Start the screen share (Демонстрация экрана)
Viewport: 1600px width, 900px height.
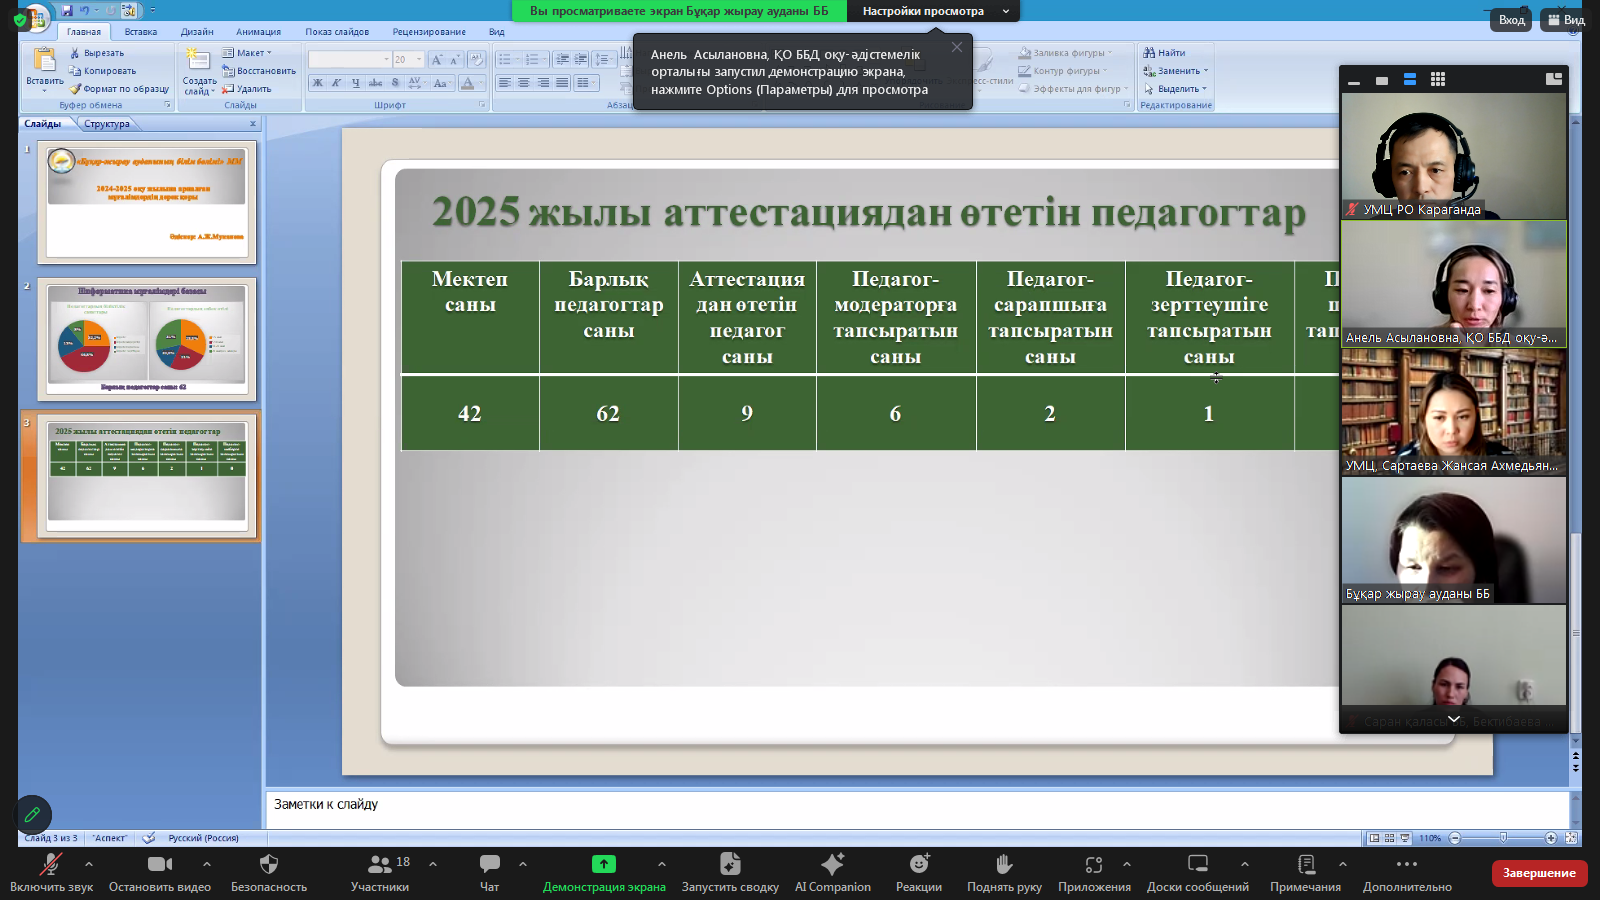point(604,865)
